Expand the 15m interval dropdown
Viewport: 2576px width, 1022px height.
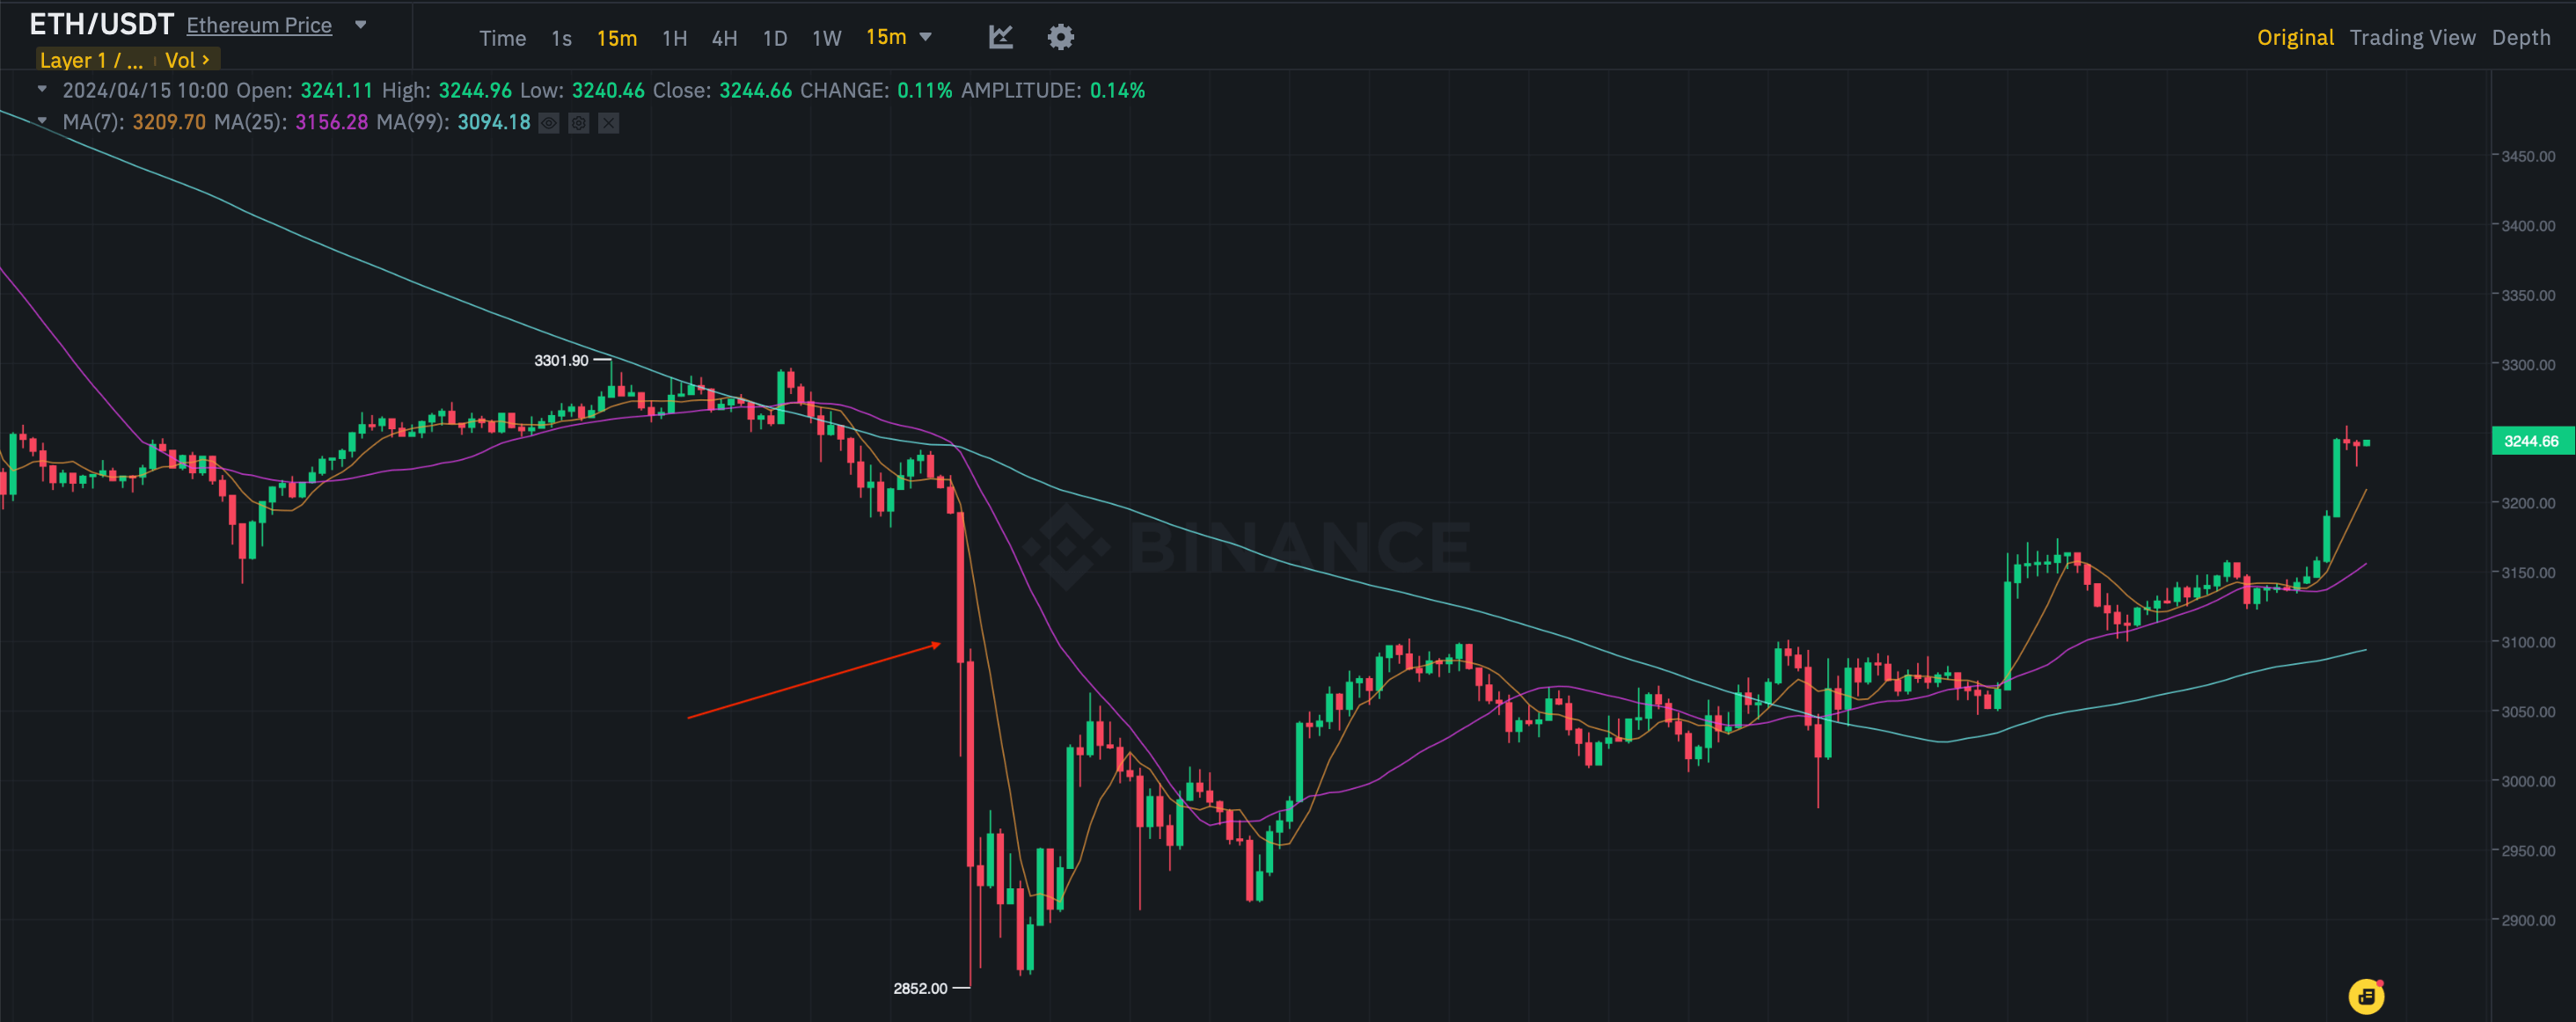pyautogui.click(x=925, y=37)
